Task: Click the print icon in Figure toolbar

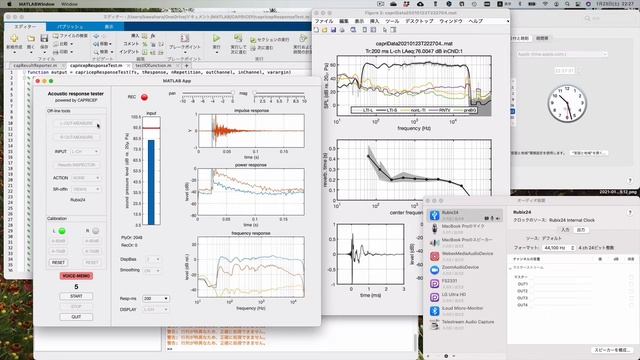Action: 342,30
